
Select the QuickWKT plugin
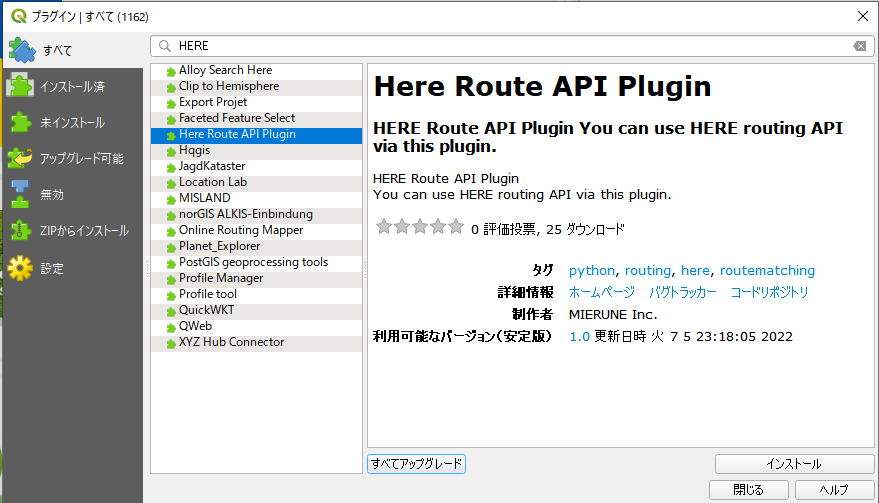click(x=256, y=310)
